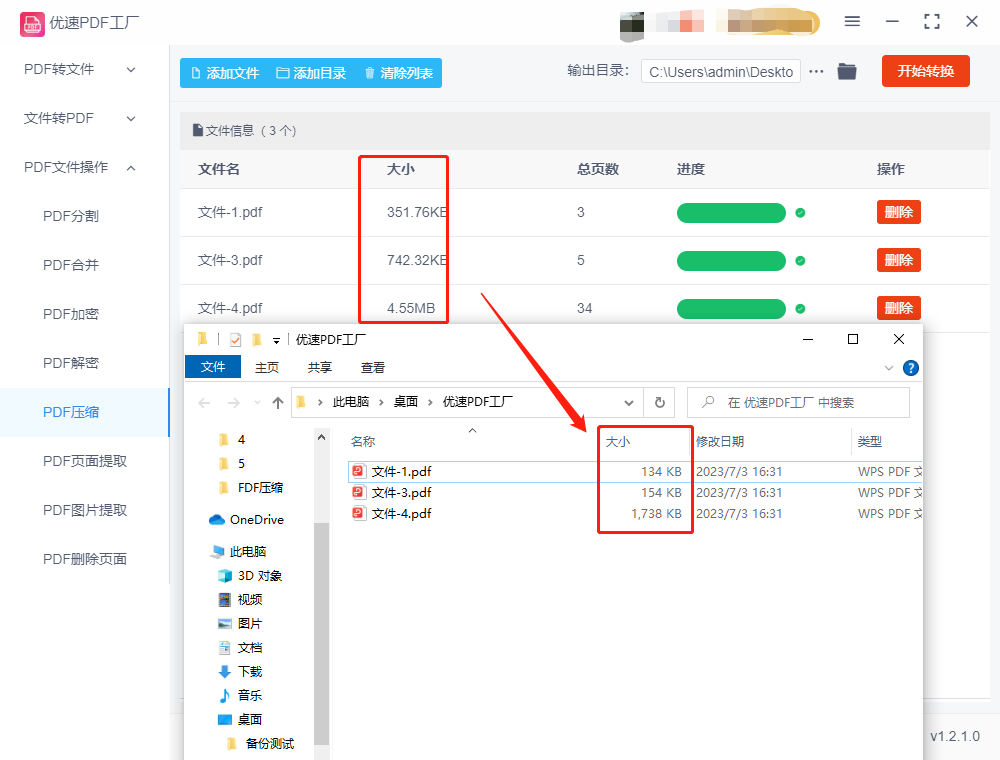Open Explorer help question mark icon
This screenshot has height=760, width=1000.
point(911,368)
